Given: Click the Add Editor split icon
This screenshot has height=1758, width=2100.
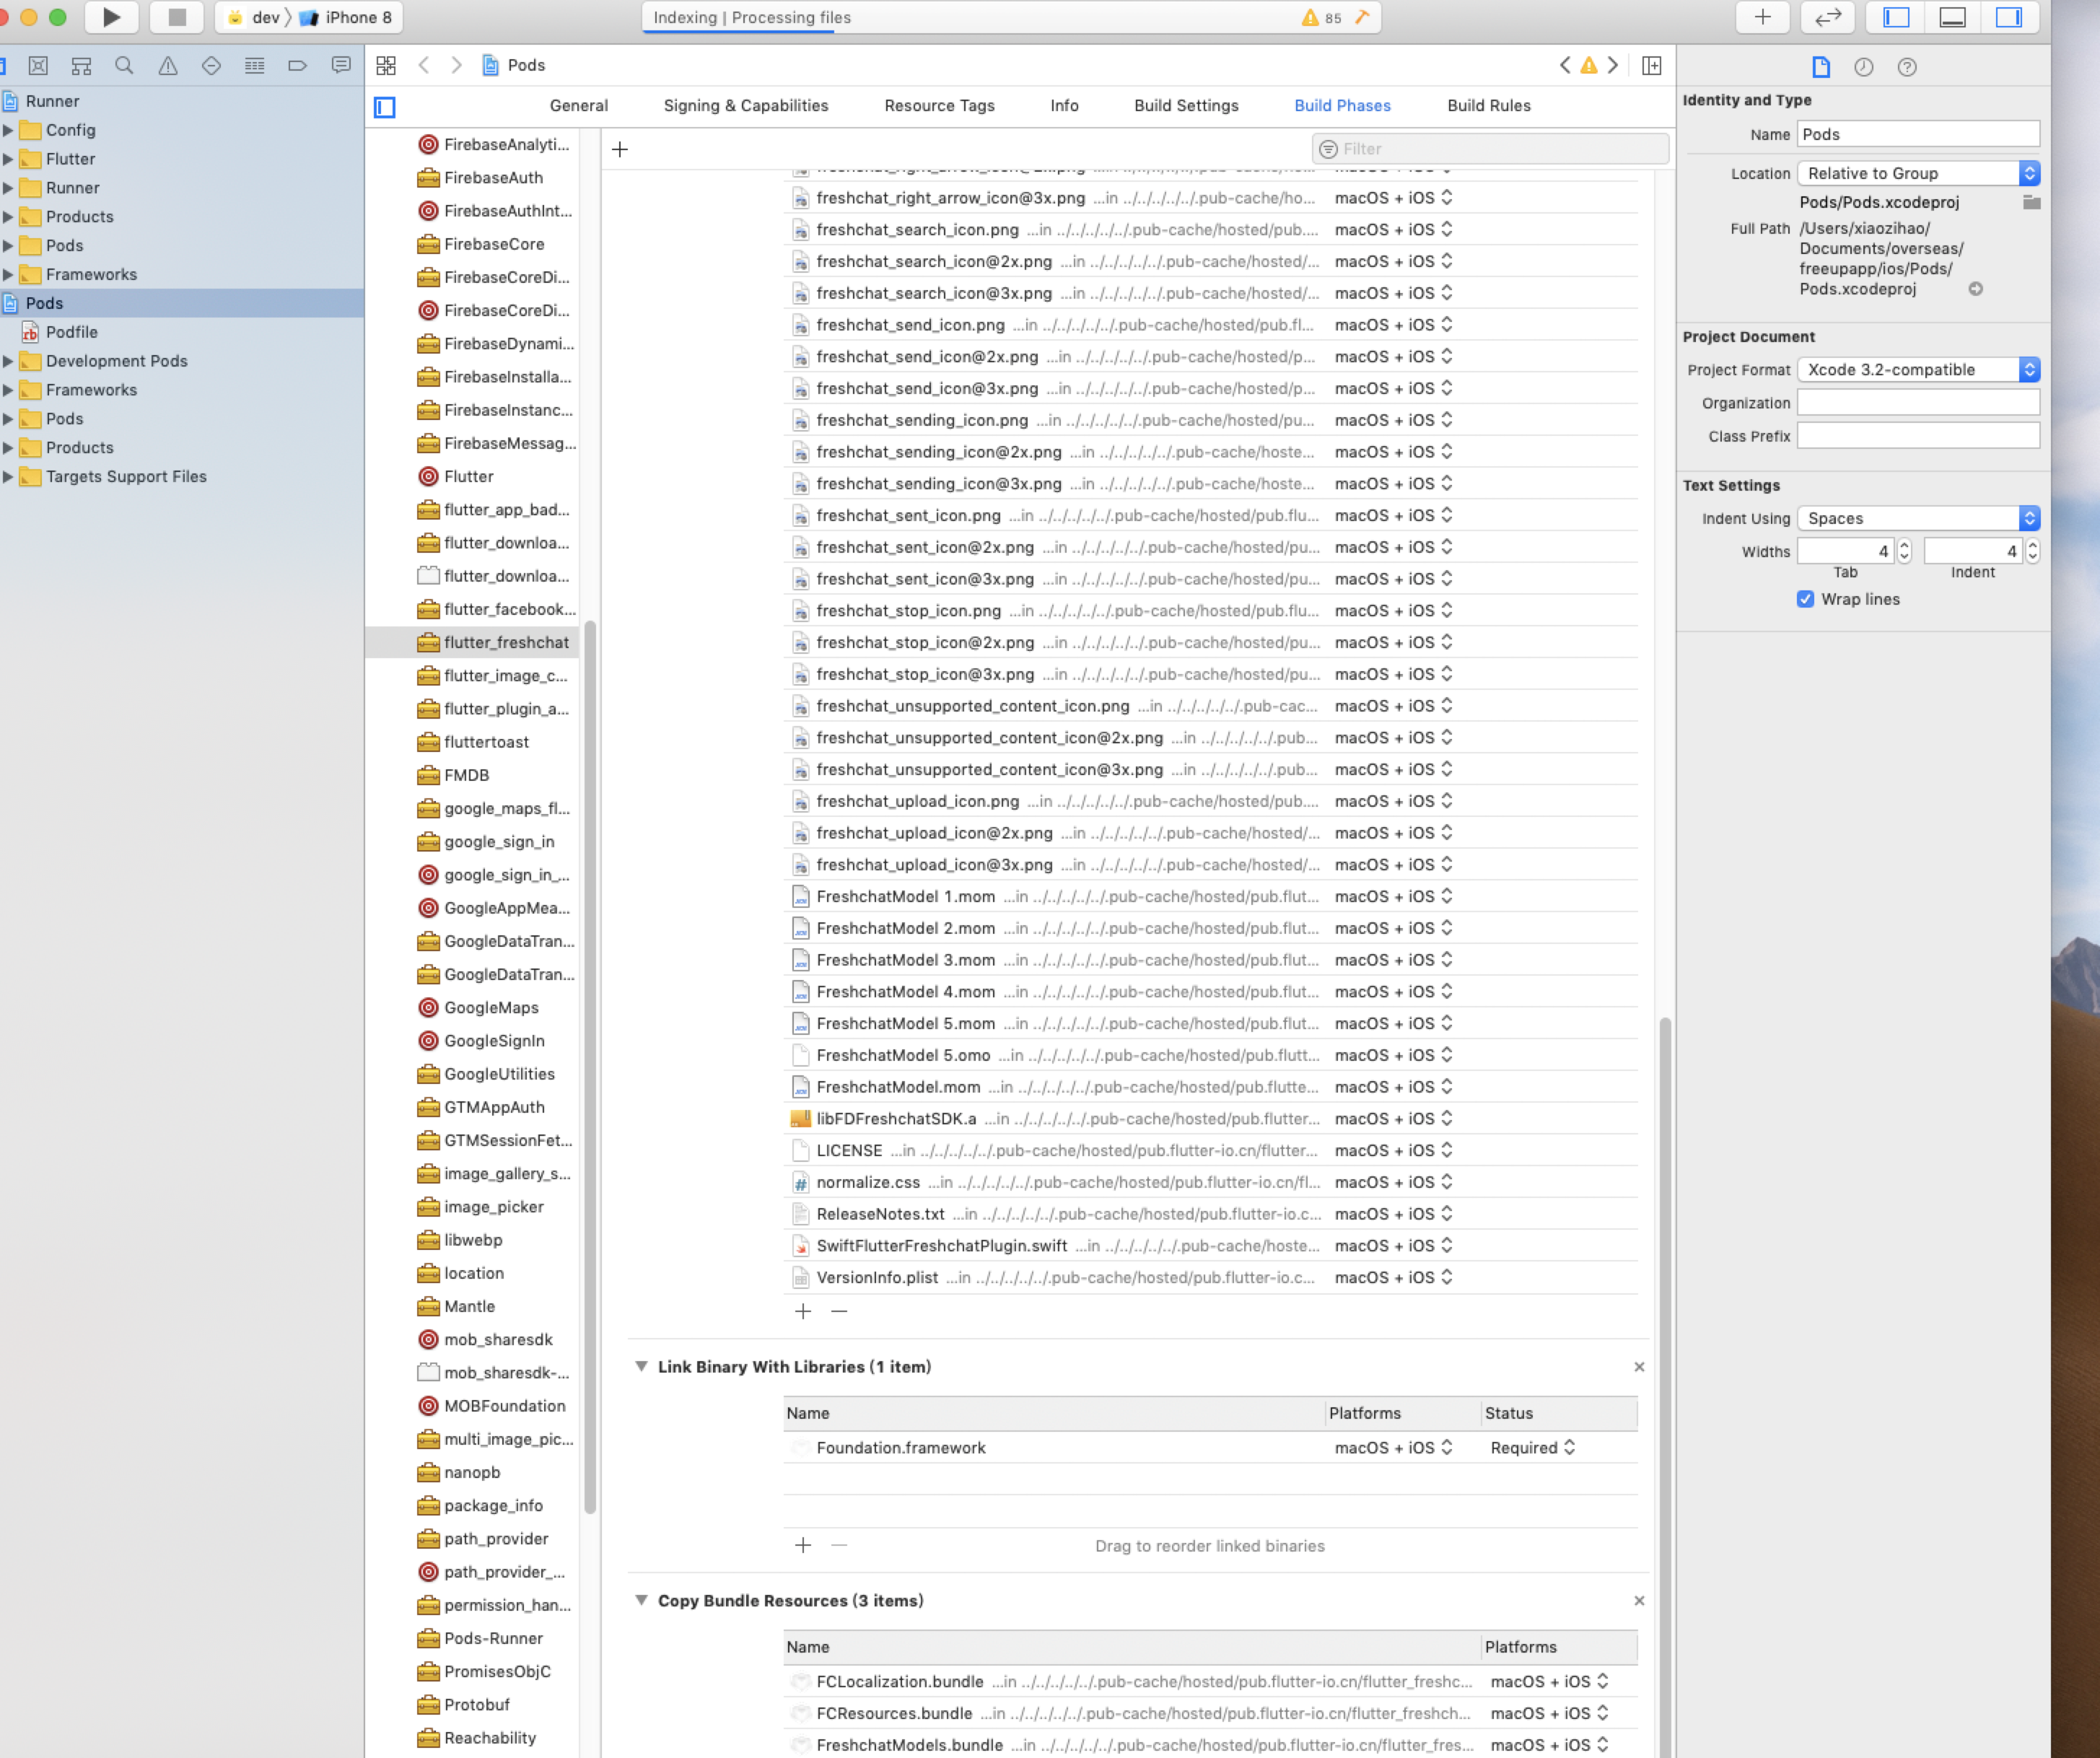Looking at the screenshot, I should (x=1652, y=66).
